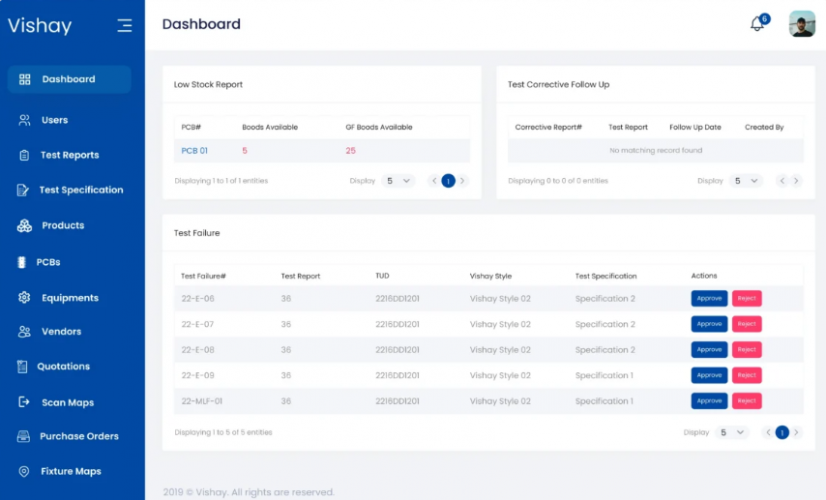Click the 22-MLF-01 failure number cell
The height and width of the screenshot is (500, 826).
coord(202,401)
